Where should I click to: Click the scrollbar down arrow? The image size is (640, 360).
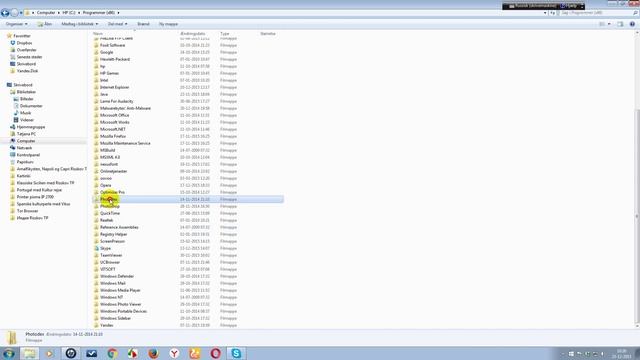pos(637,326)
